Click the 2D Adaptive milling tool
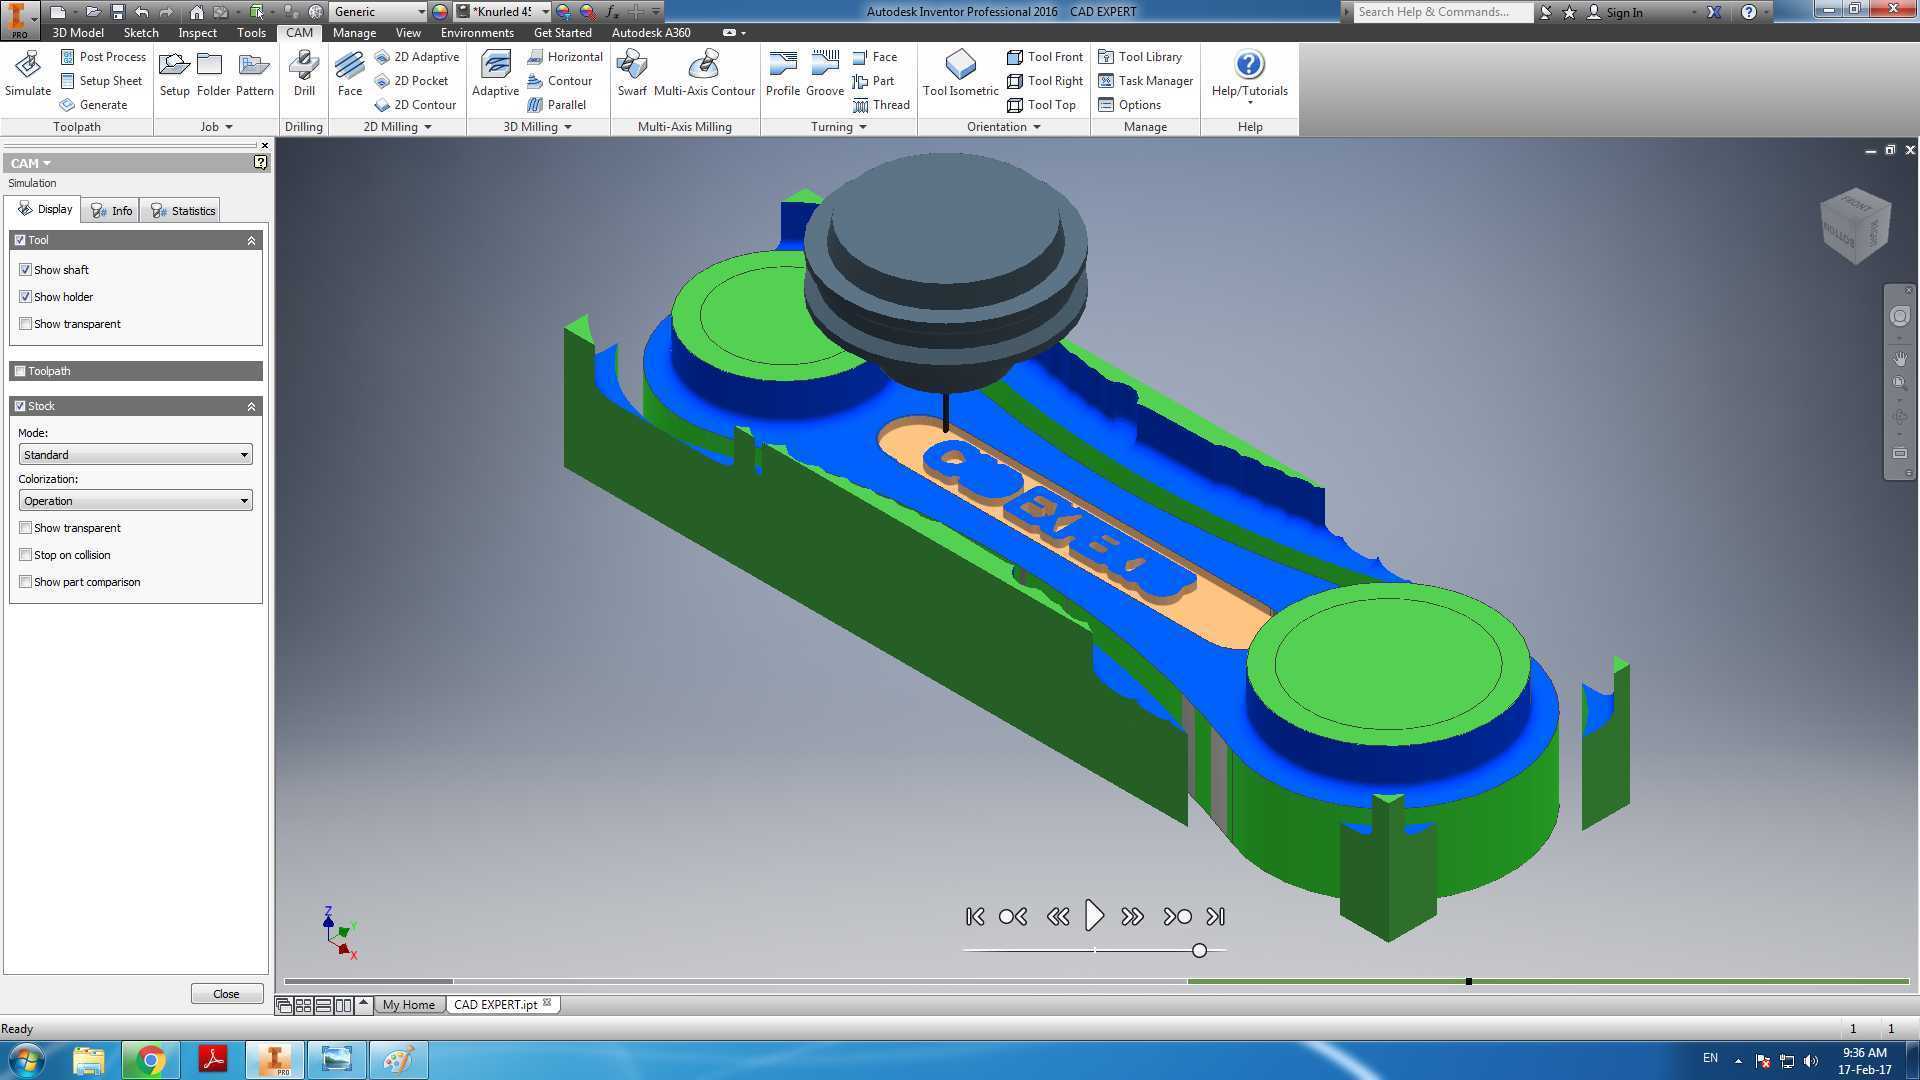1920x1080 pixels. (x=417, y=57)
